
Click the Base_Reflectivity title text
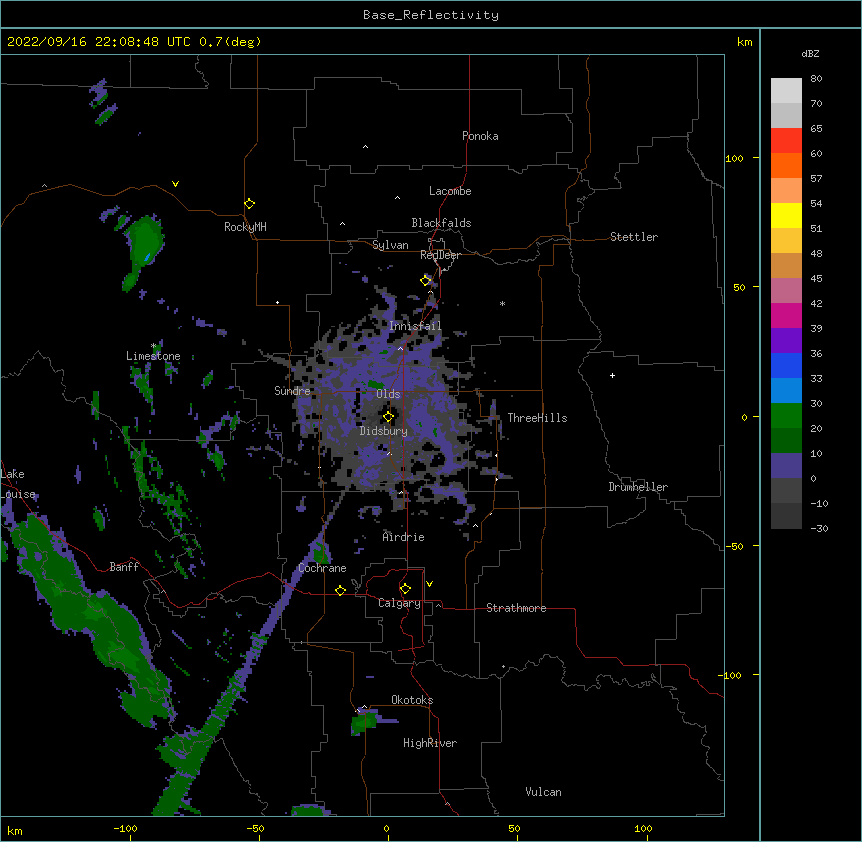[431, 15]
